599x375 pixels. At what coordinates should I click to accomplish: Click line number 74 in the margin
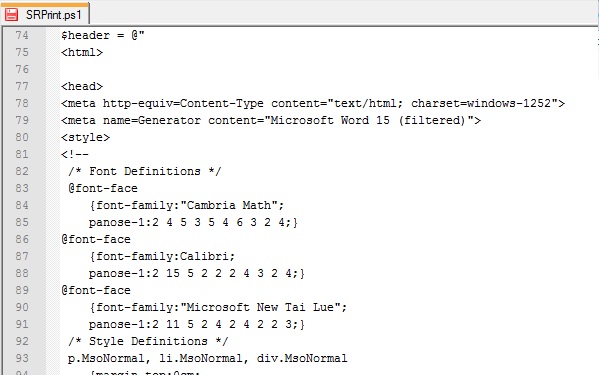(x=22, y=35)
